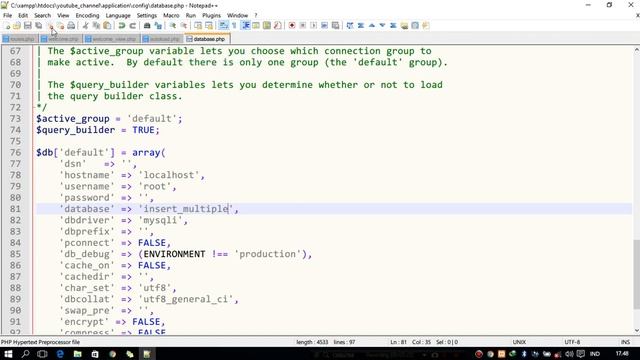
Task: Open the Macro menu
Action: [171, 16]
